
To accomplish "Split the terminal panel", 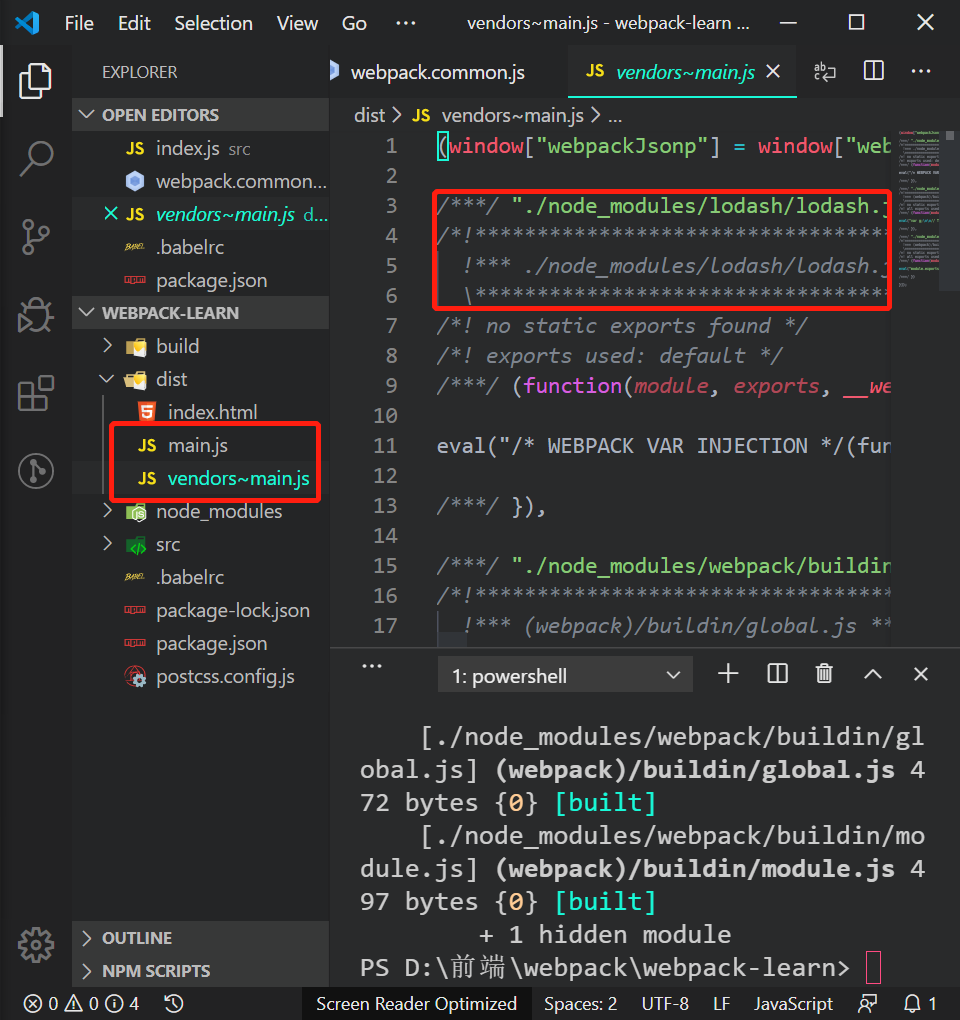I will [777, 674].
